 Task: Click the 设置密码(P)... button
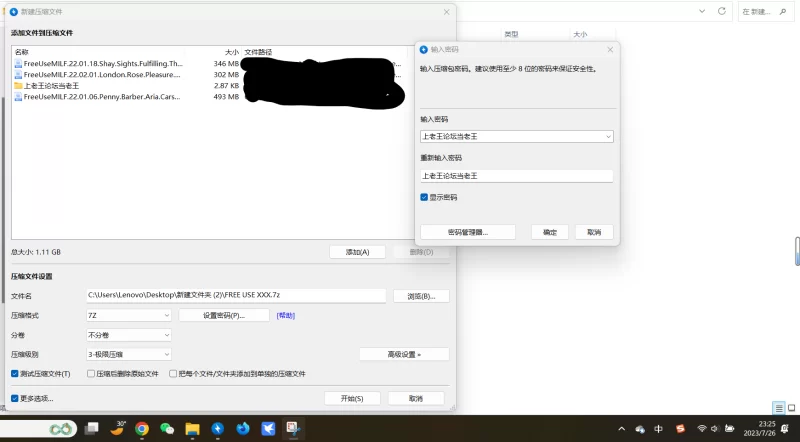coord(224,315)
